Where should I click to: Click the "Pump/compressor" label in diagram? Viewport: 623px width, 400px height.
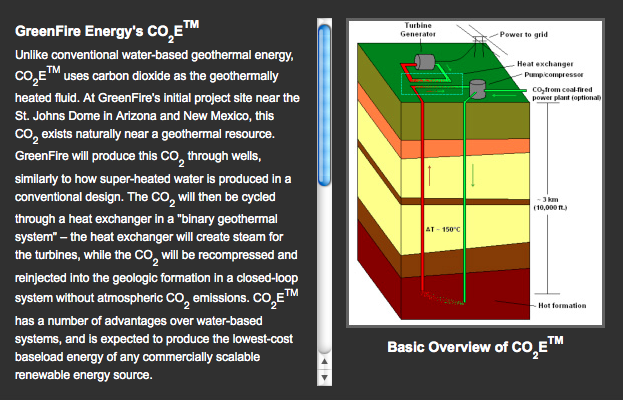(553, 75)
